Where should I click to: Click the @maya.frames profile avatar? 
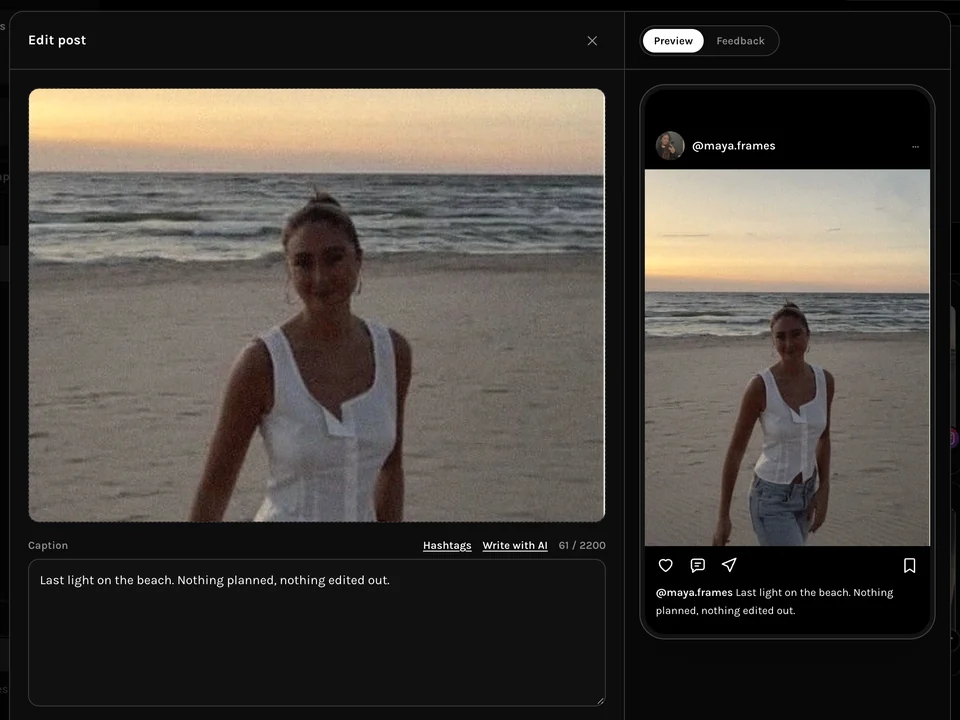[670, 146]
